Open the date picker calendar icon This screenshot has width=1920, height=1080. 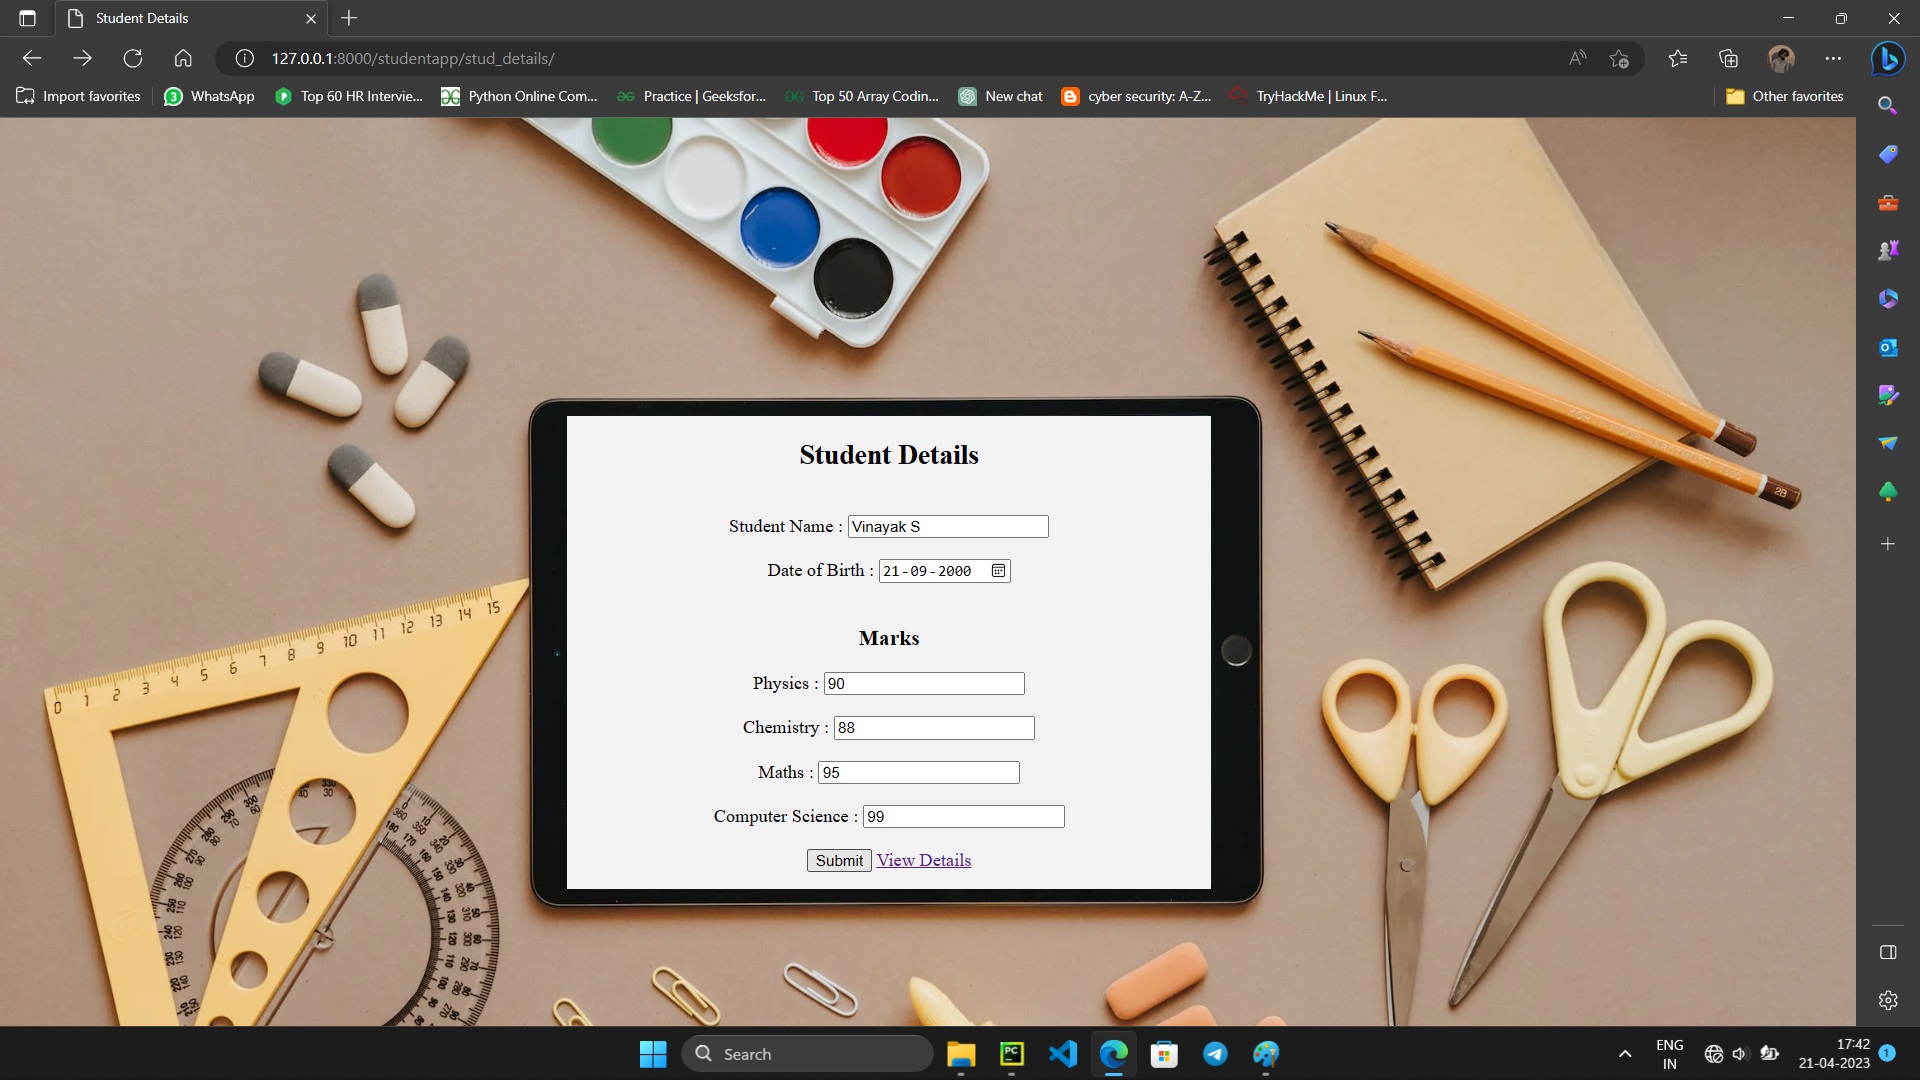[998, 571]
